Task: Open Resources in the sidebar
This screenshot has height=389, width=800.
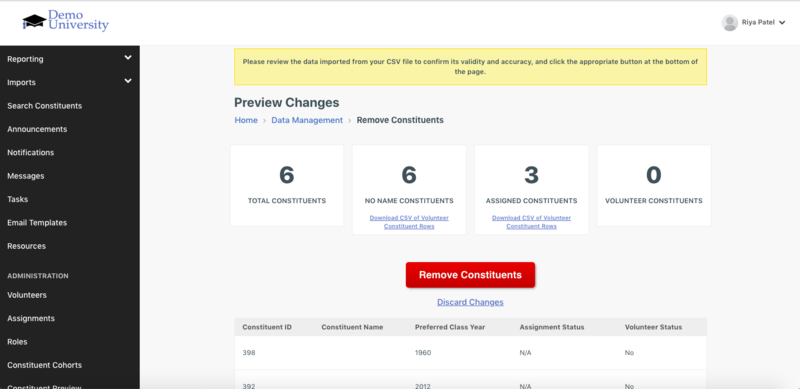Action: tap(27, 246)
